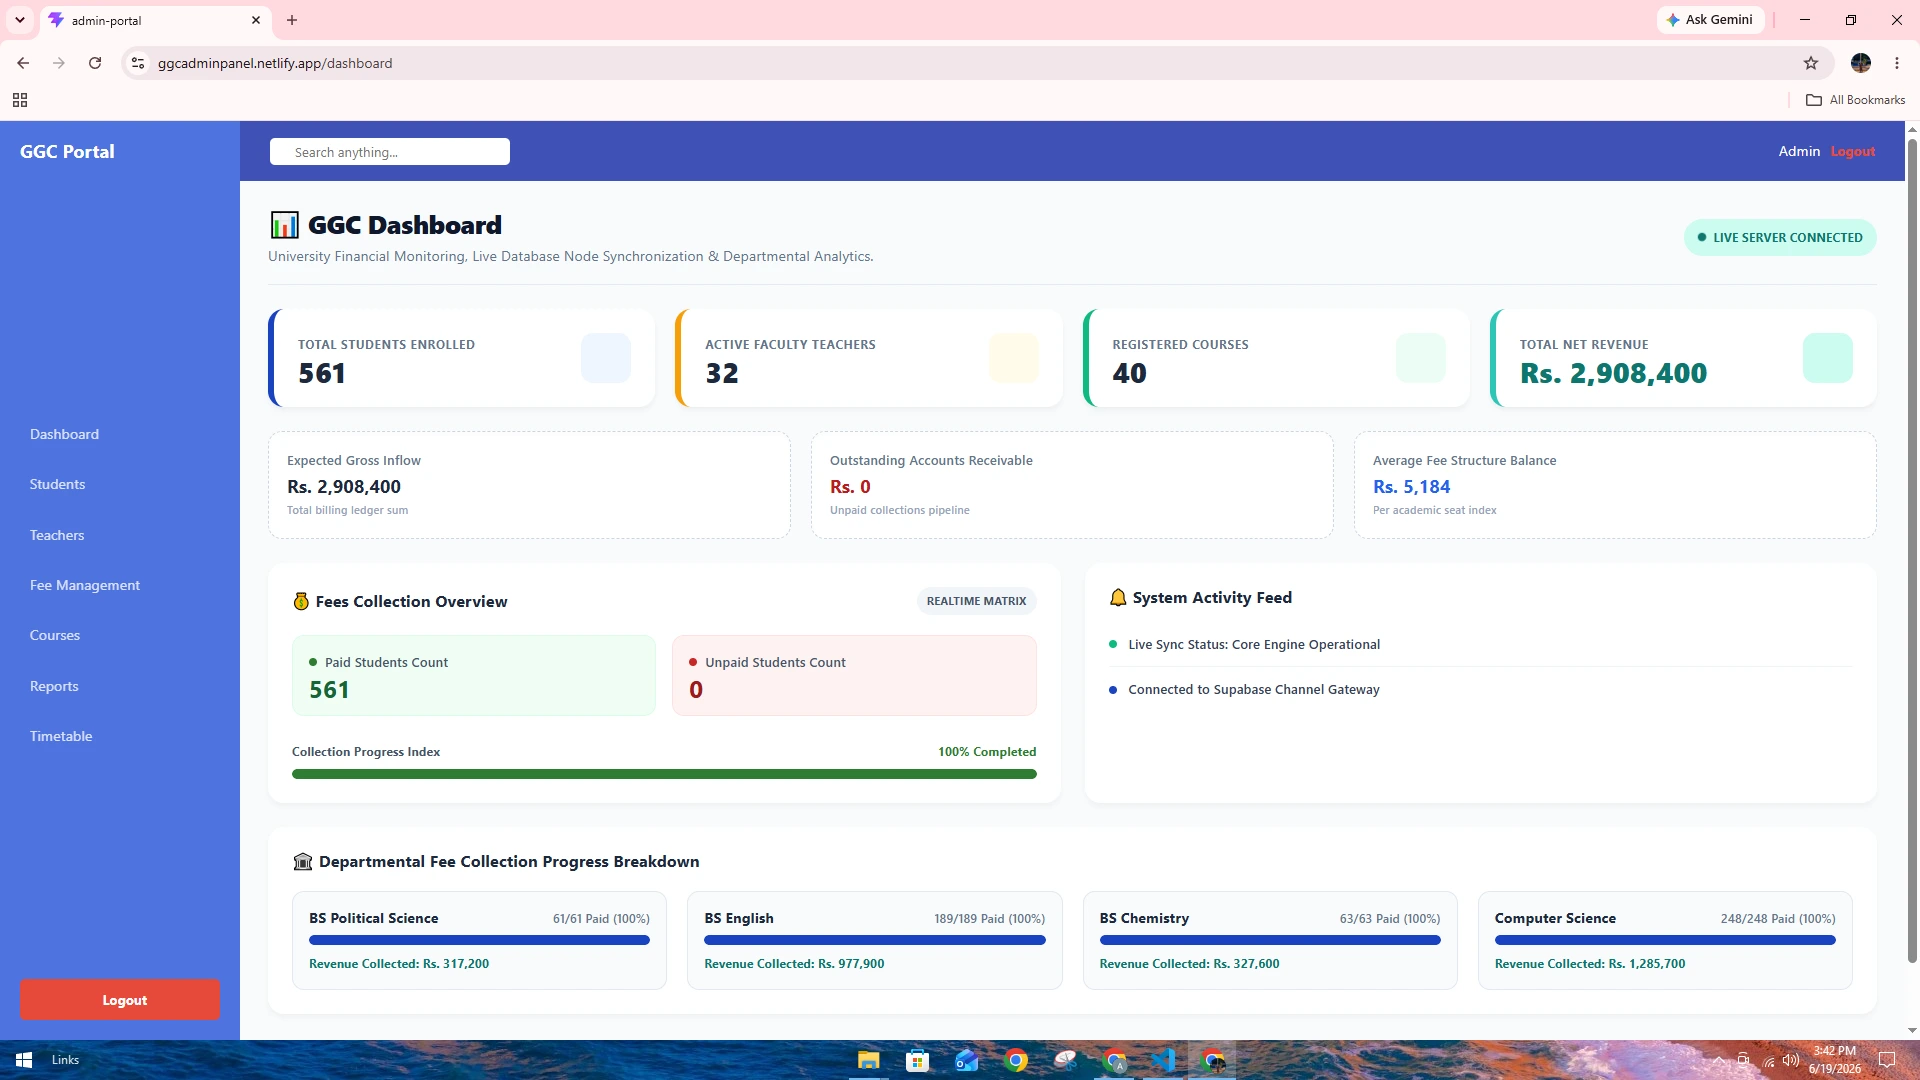1920x1080 pixels.
Task: Click the Ask Gemini button
Action: tap(1711, 20)
